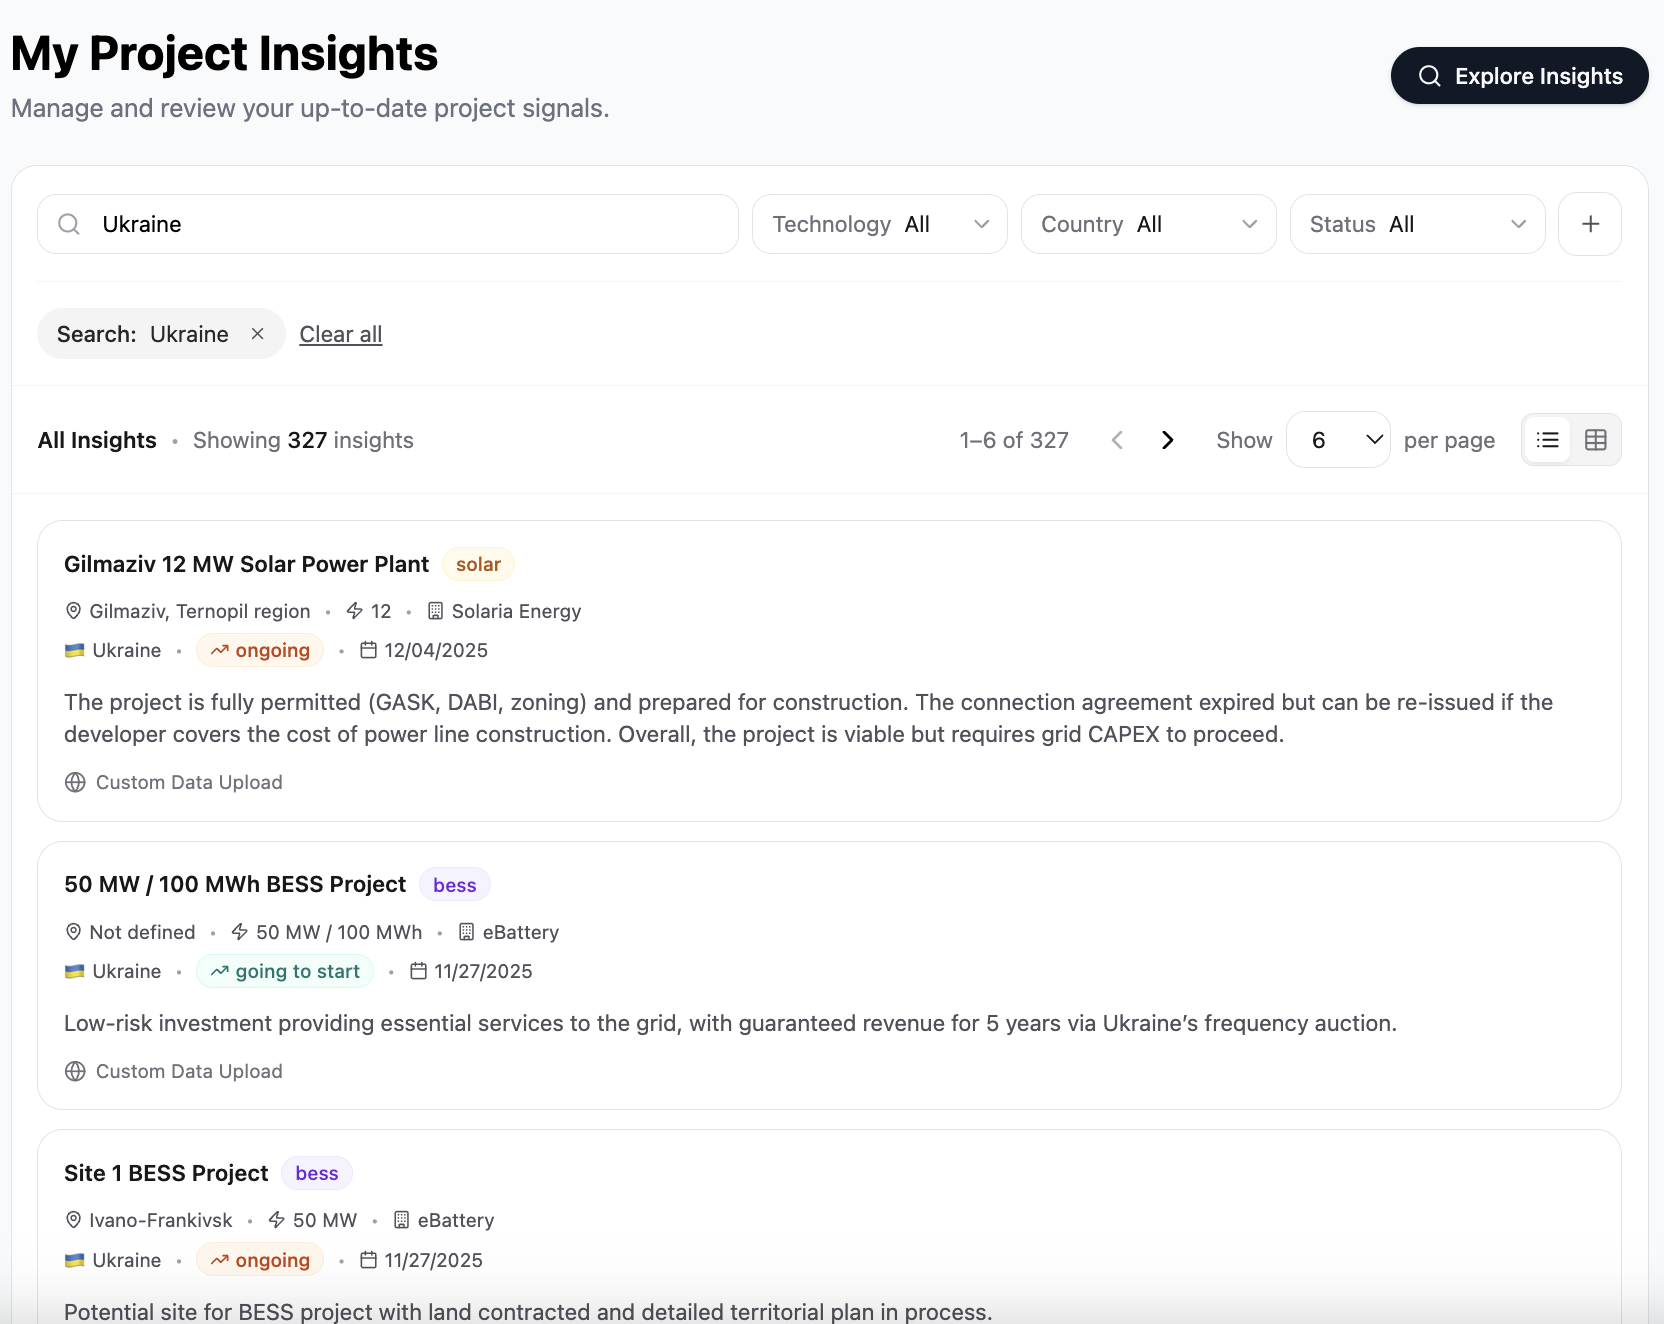Screen dimensions: 1664x1324
Task: Click globe icon in 50 MW / 100 MWh card
Action: (75, 1071)
